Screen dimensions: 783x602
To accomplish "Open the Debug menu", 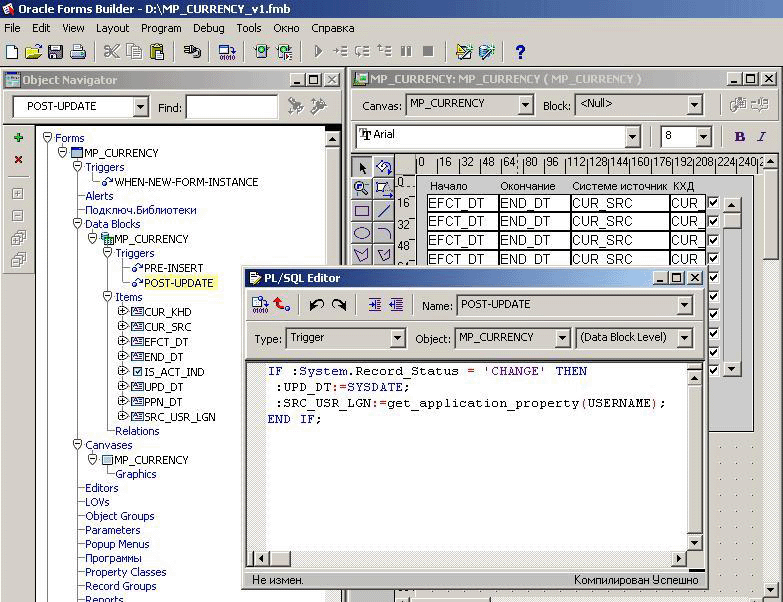I will click(x=209, y=28).
